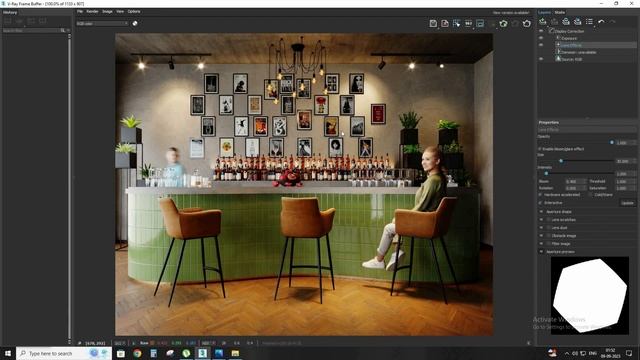The width and height of the screenshot is (640, 360).
Task: Click the Rotation value field
Action: [x=576, y=188]
